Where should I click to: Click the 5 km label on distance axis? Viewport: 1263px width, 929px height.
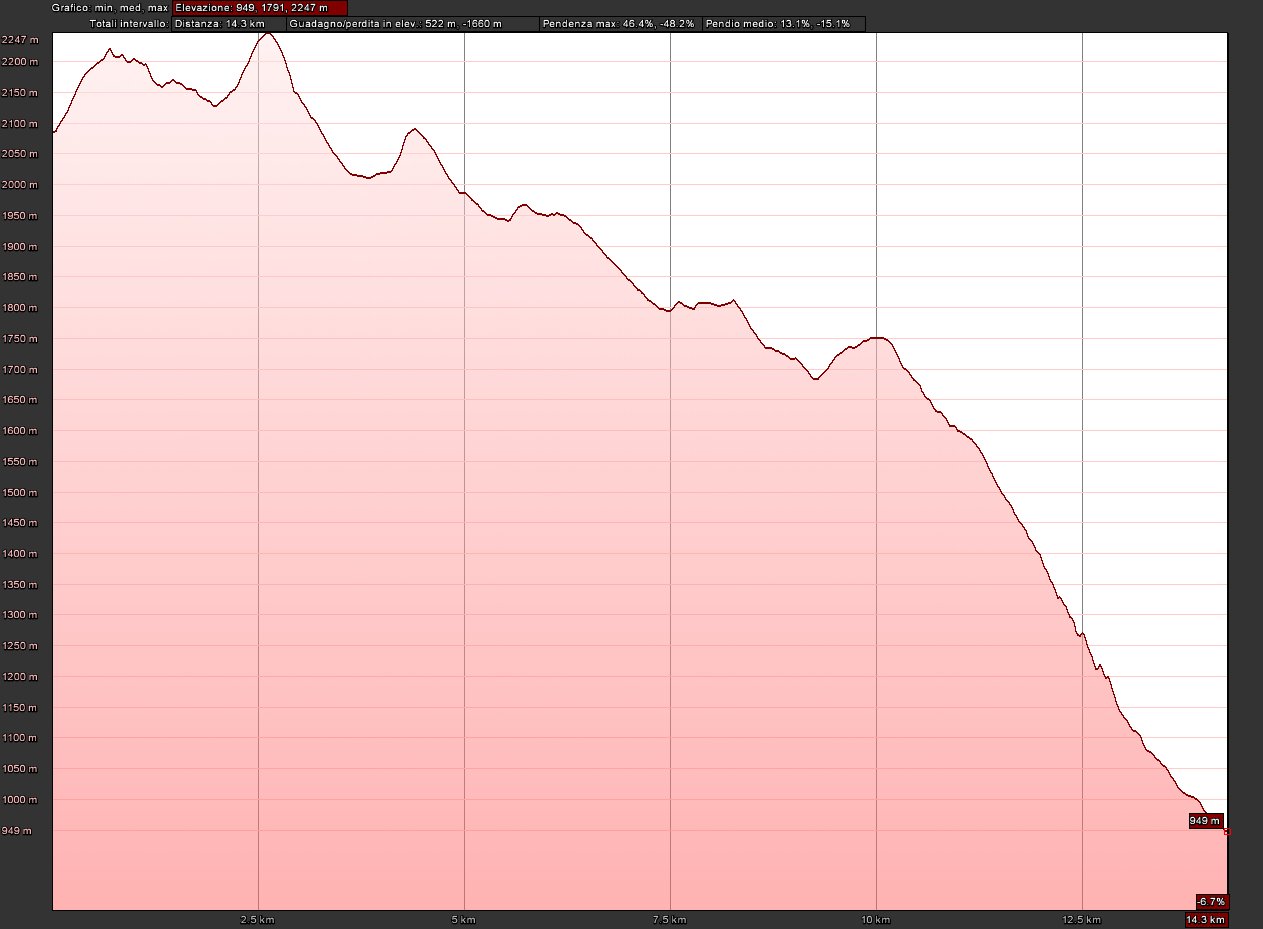464,919
